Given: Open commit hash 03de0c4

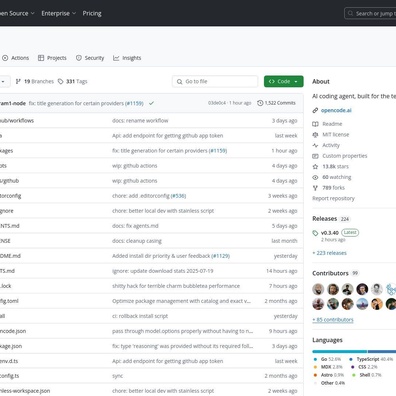Looking at the screenshot, I should click(217, 103).
